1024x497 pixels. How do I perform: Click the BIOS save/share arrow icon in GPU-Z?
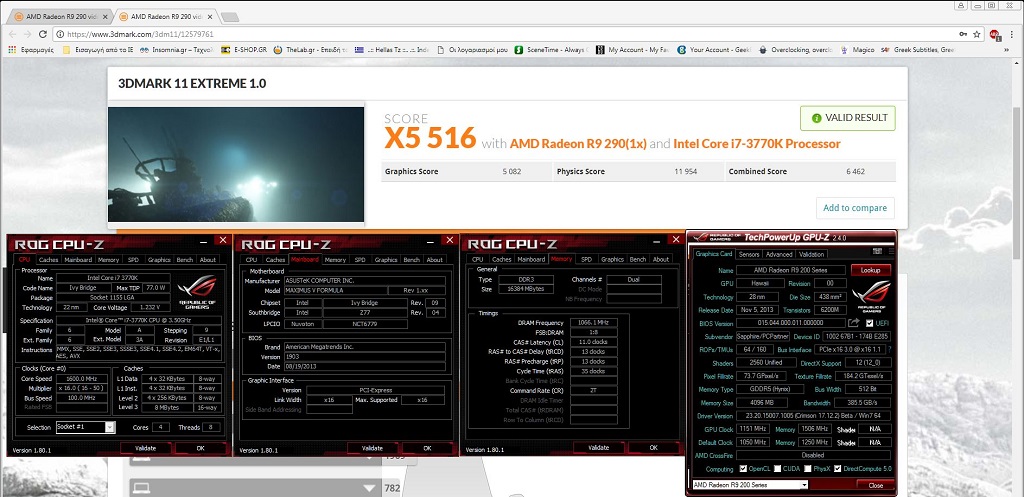pos(854,323)
